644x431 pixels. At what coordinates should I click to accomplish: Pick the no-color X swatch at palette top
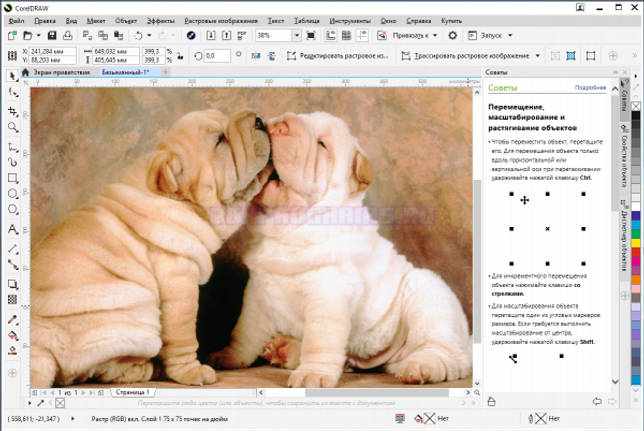[x=636, y=106]
